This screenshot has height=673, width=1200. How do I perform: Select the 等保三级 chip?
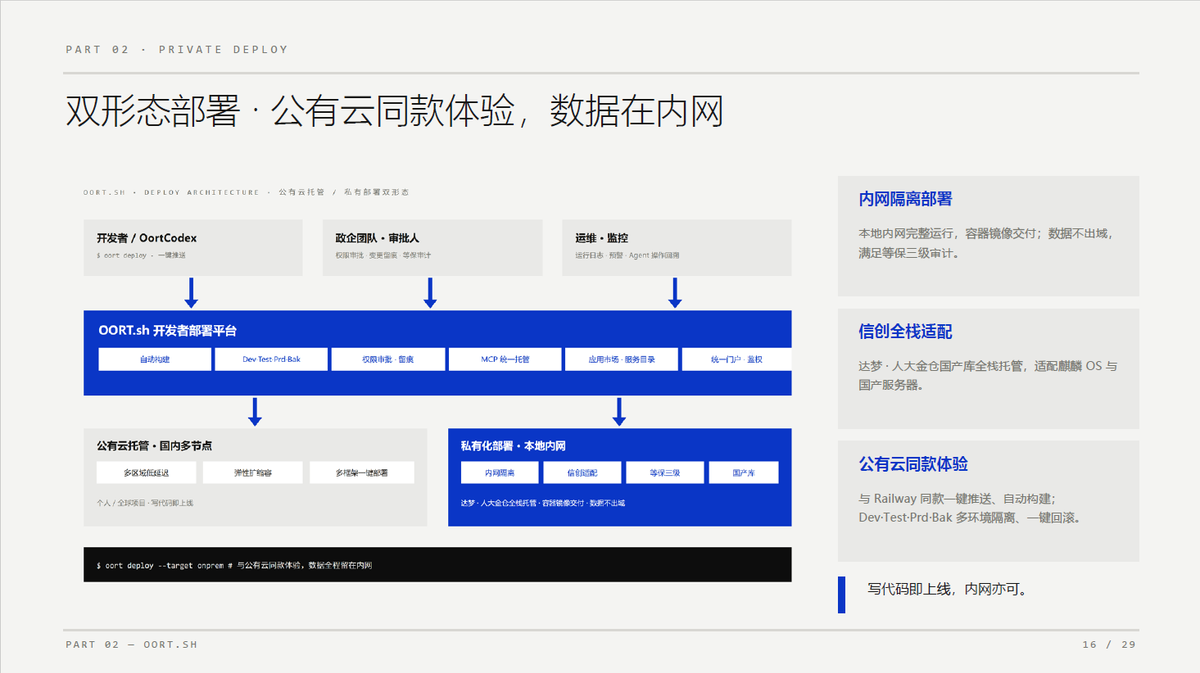tap(665, 473)
